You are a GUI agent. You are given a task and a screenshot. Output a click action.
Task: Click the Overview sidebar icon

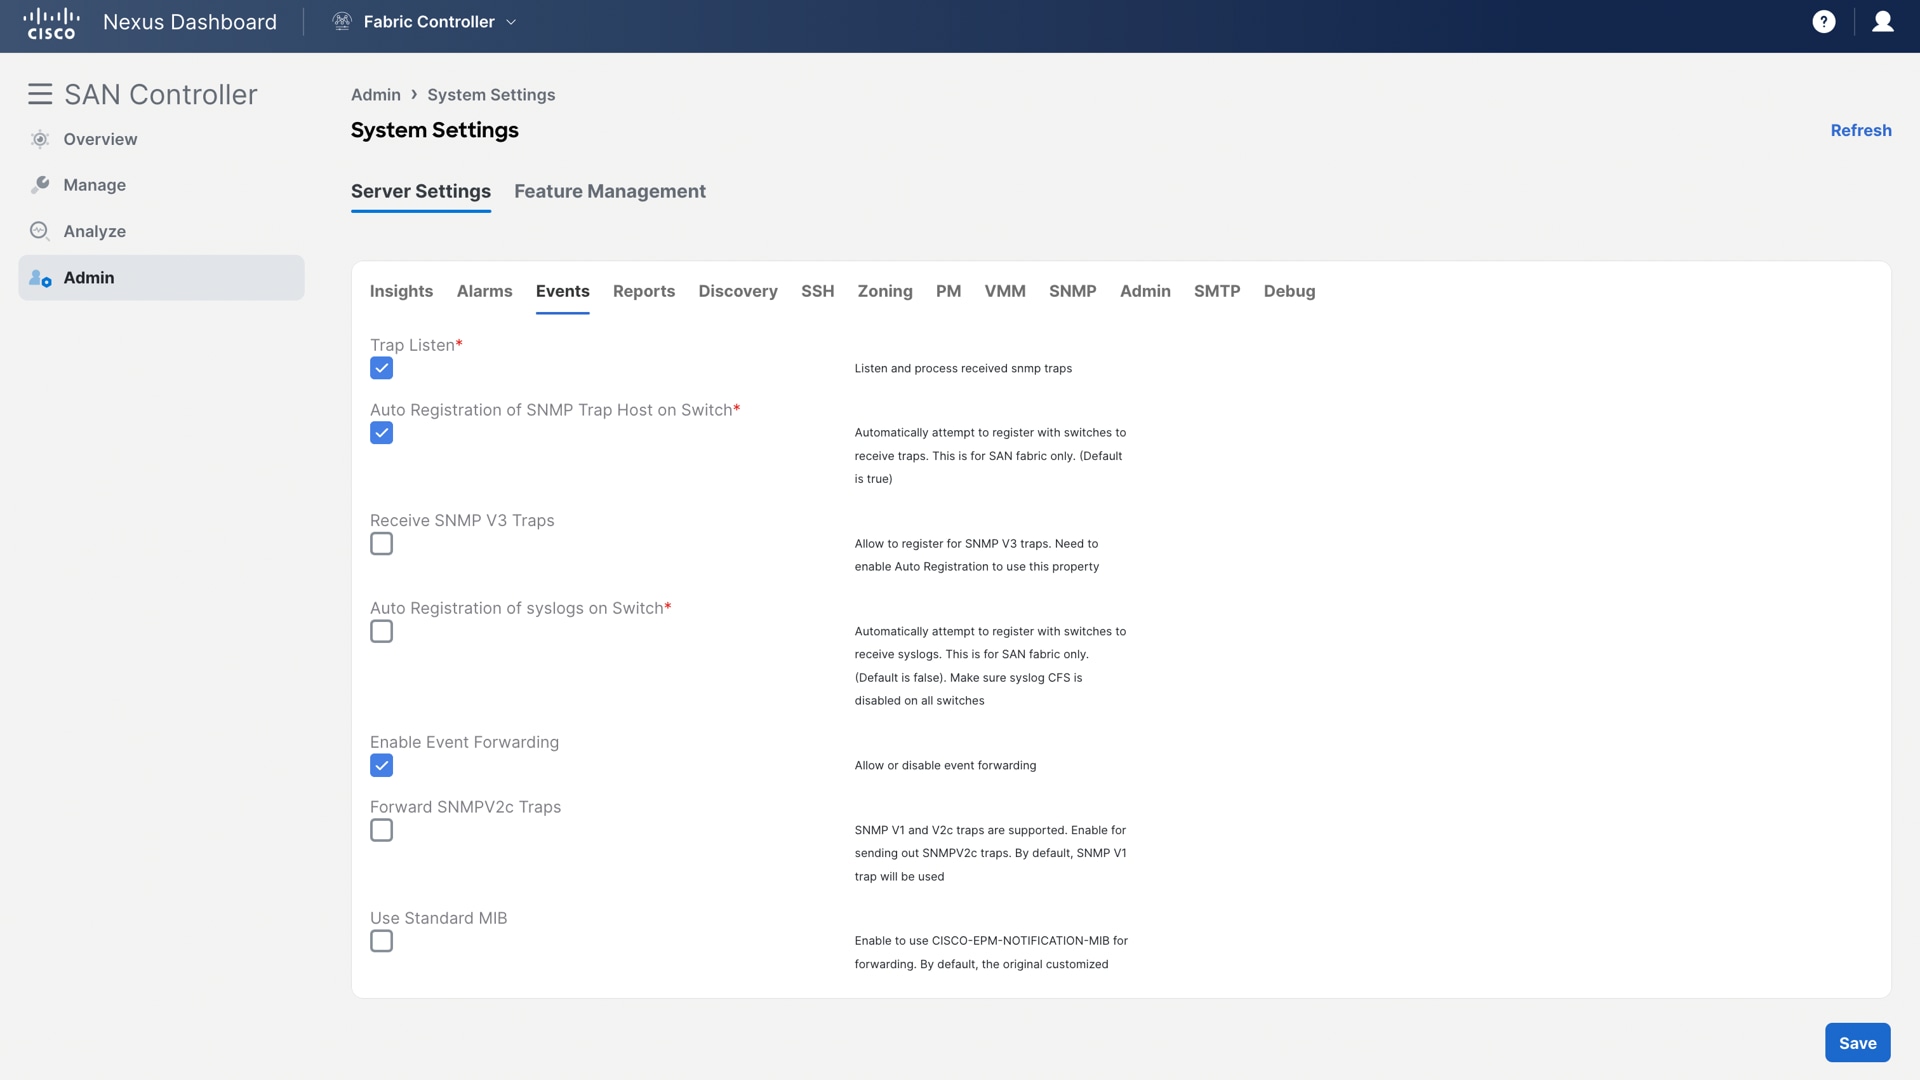point(40,139)
